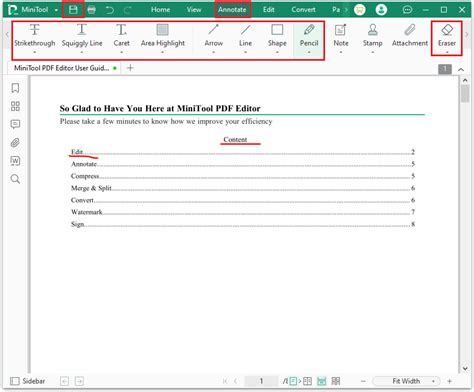The height and width of the screenshot is (392, 474).
Task: Expand Eraser tool options arrow
Action: tap(447, 52)
